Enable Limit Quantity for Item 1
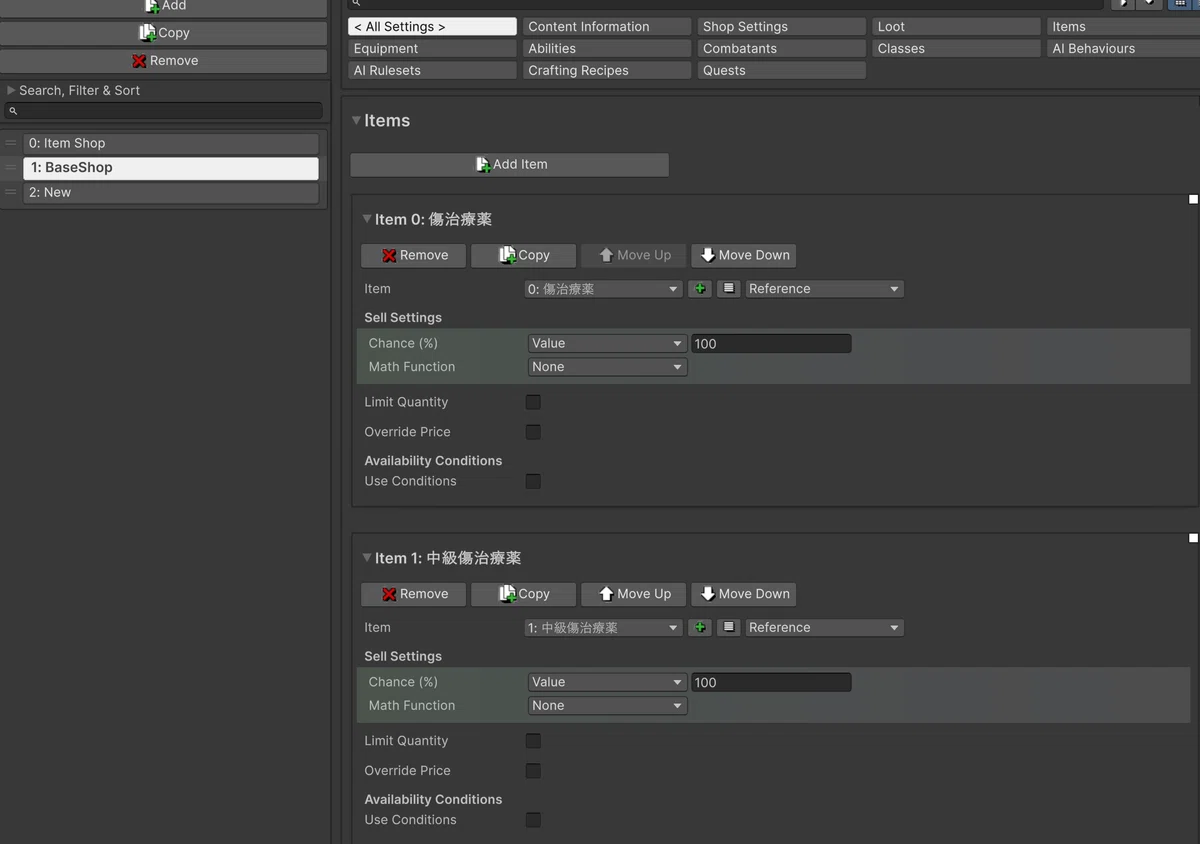 coord(533,741)
